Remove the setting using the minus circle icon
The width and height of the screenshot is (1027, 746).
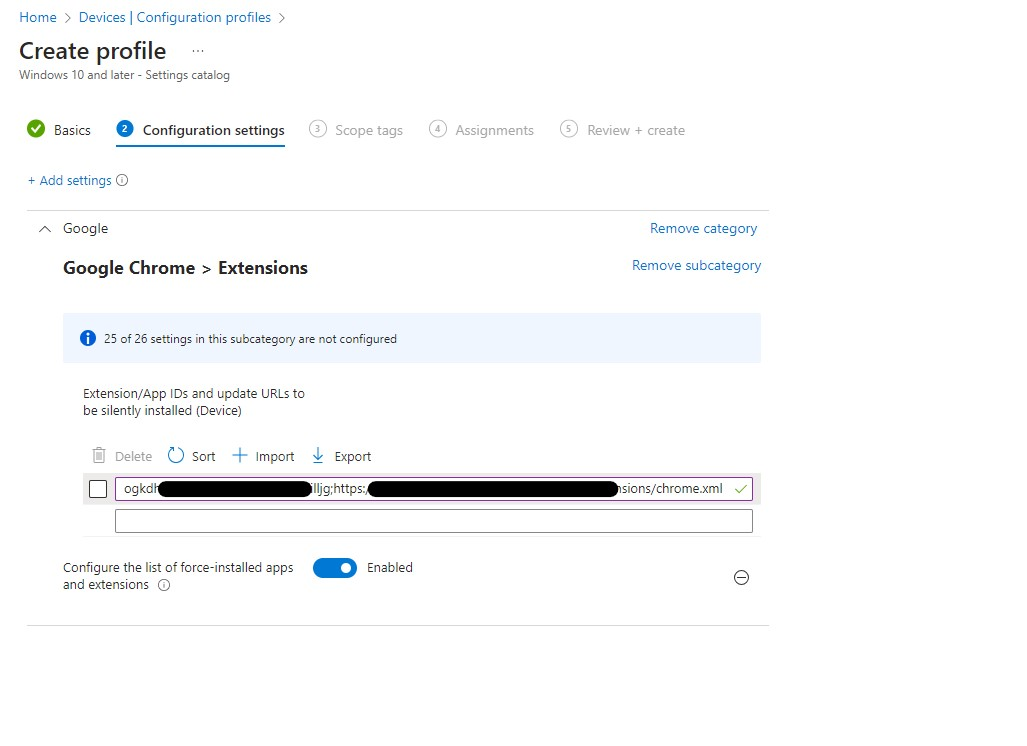(741, 578)
